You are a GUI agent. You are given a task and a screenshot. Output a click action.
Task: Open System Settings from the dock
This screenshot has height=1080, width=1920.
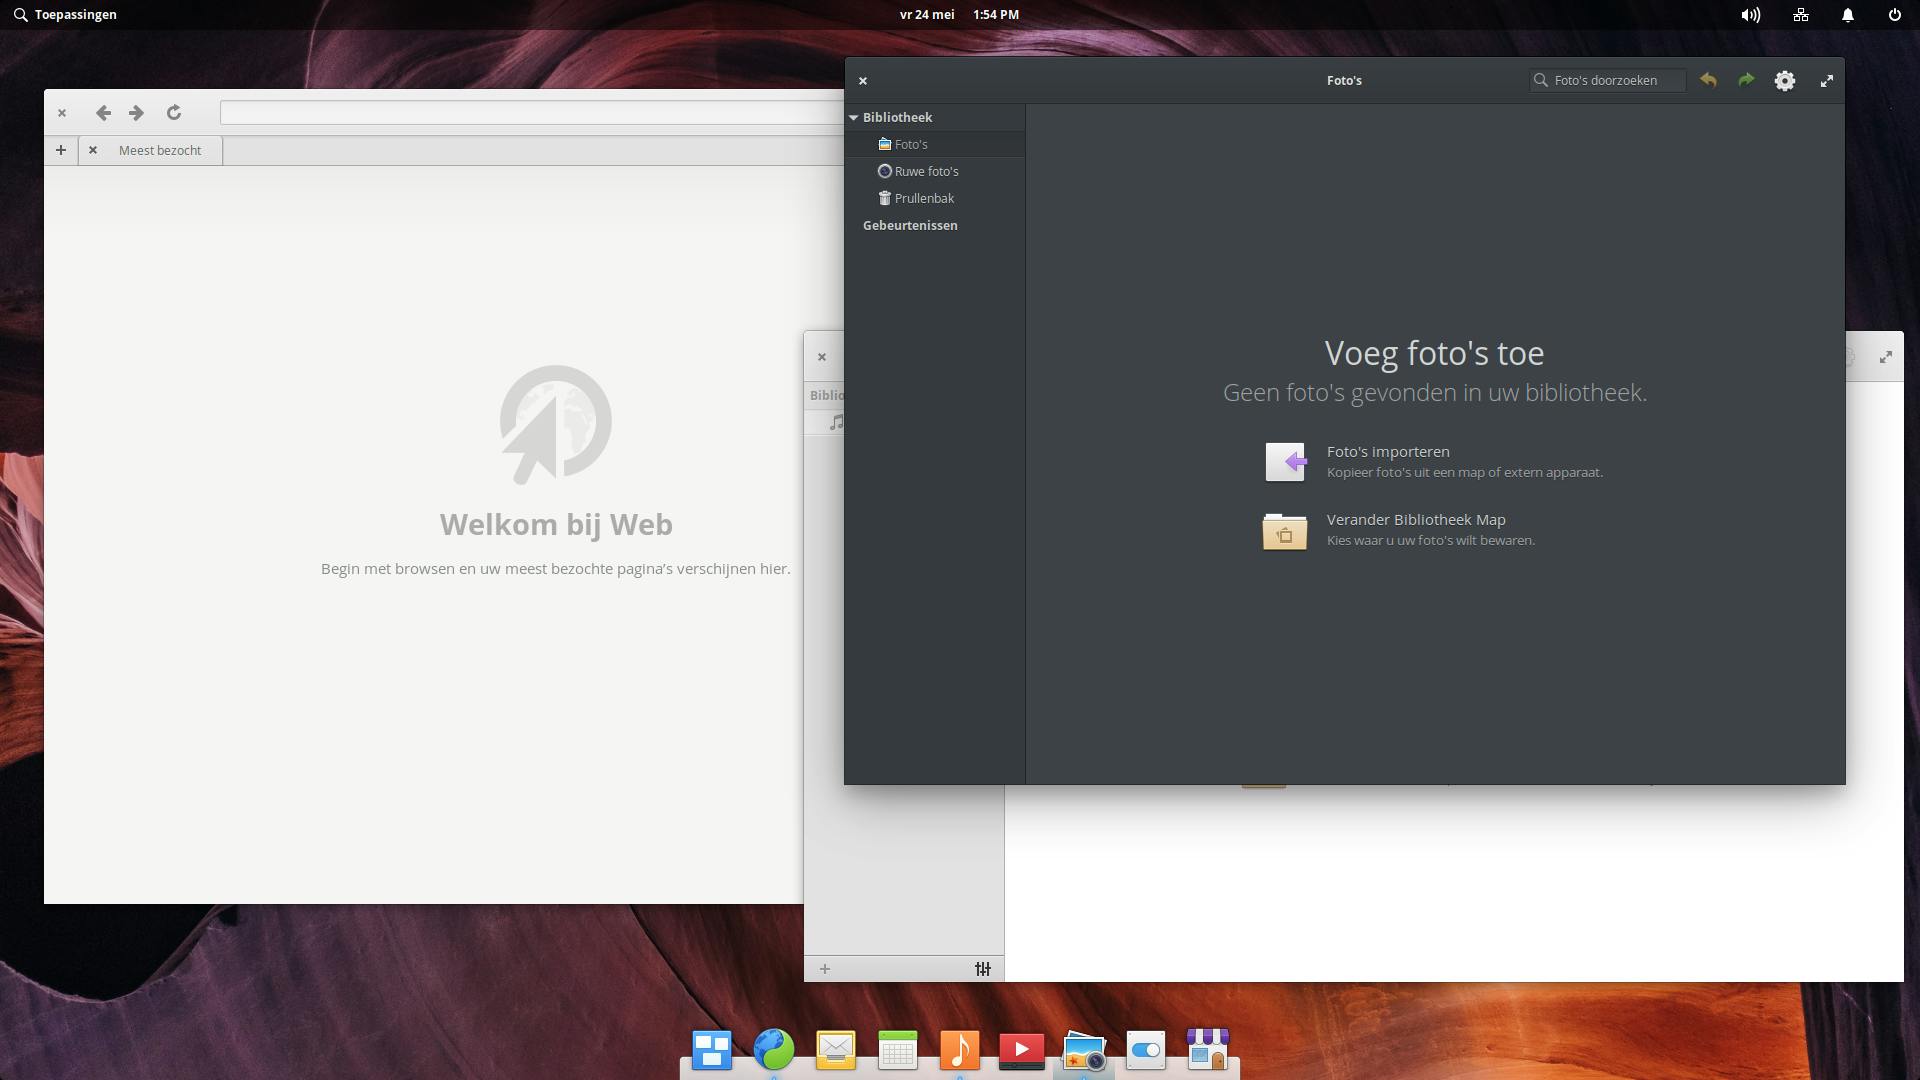click(x=1146, y=1050)
